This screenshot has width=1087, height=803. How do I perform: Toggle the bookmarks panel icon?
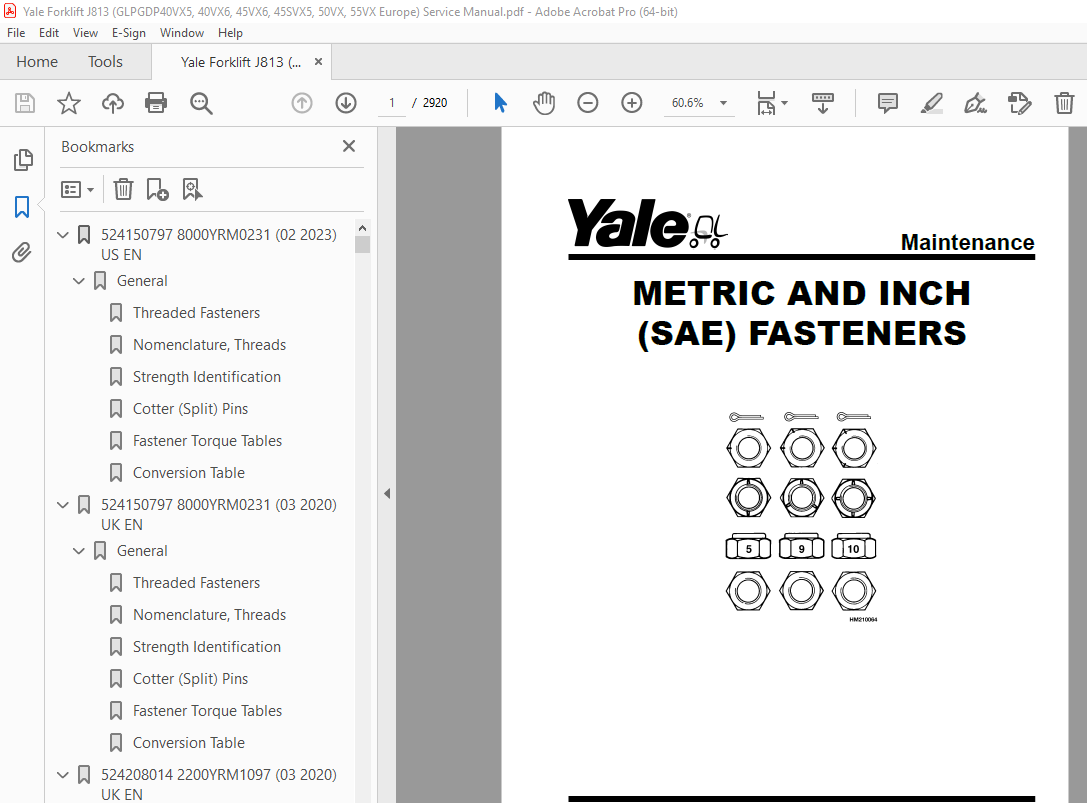22,207
